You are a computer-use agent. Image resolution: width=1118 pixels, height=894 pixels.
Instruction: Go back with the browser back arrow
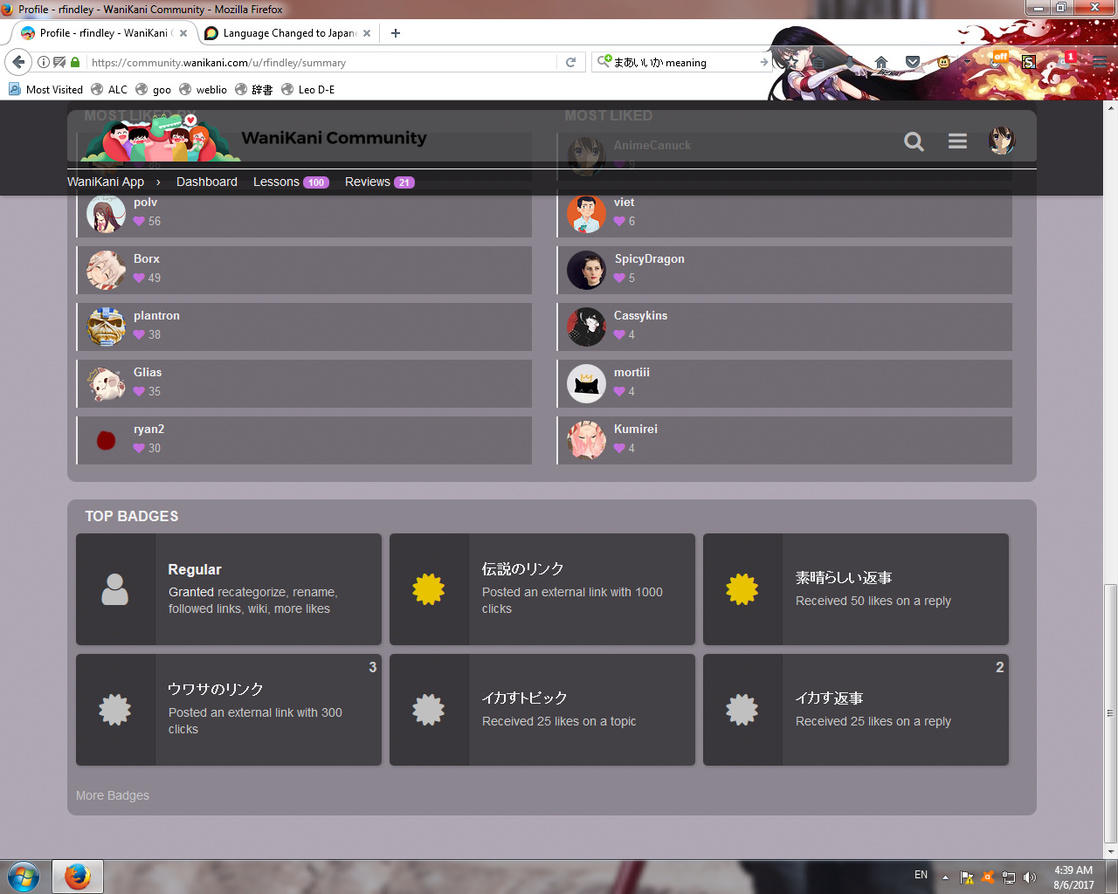click(x=19, y=62)
